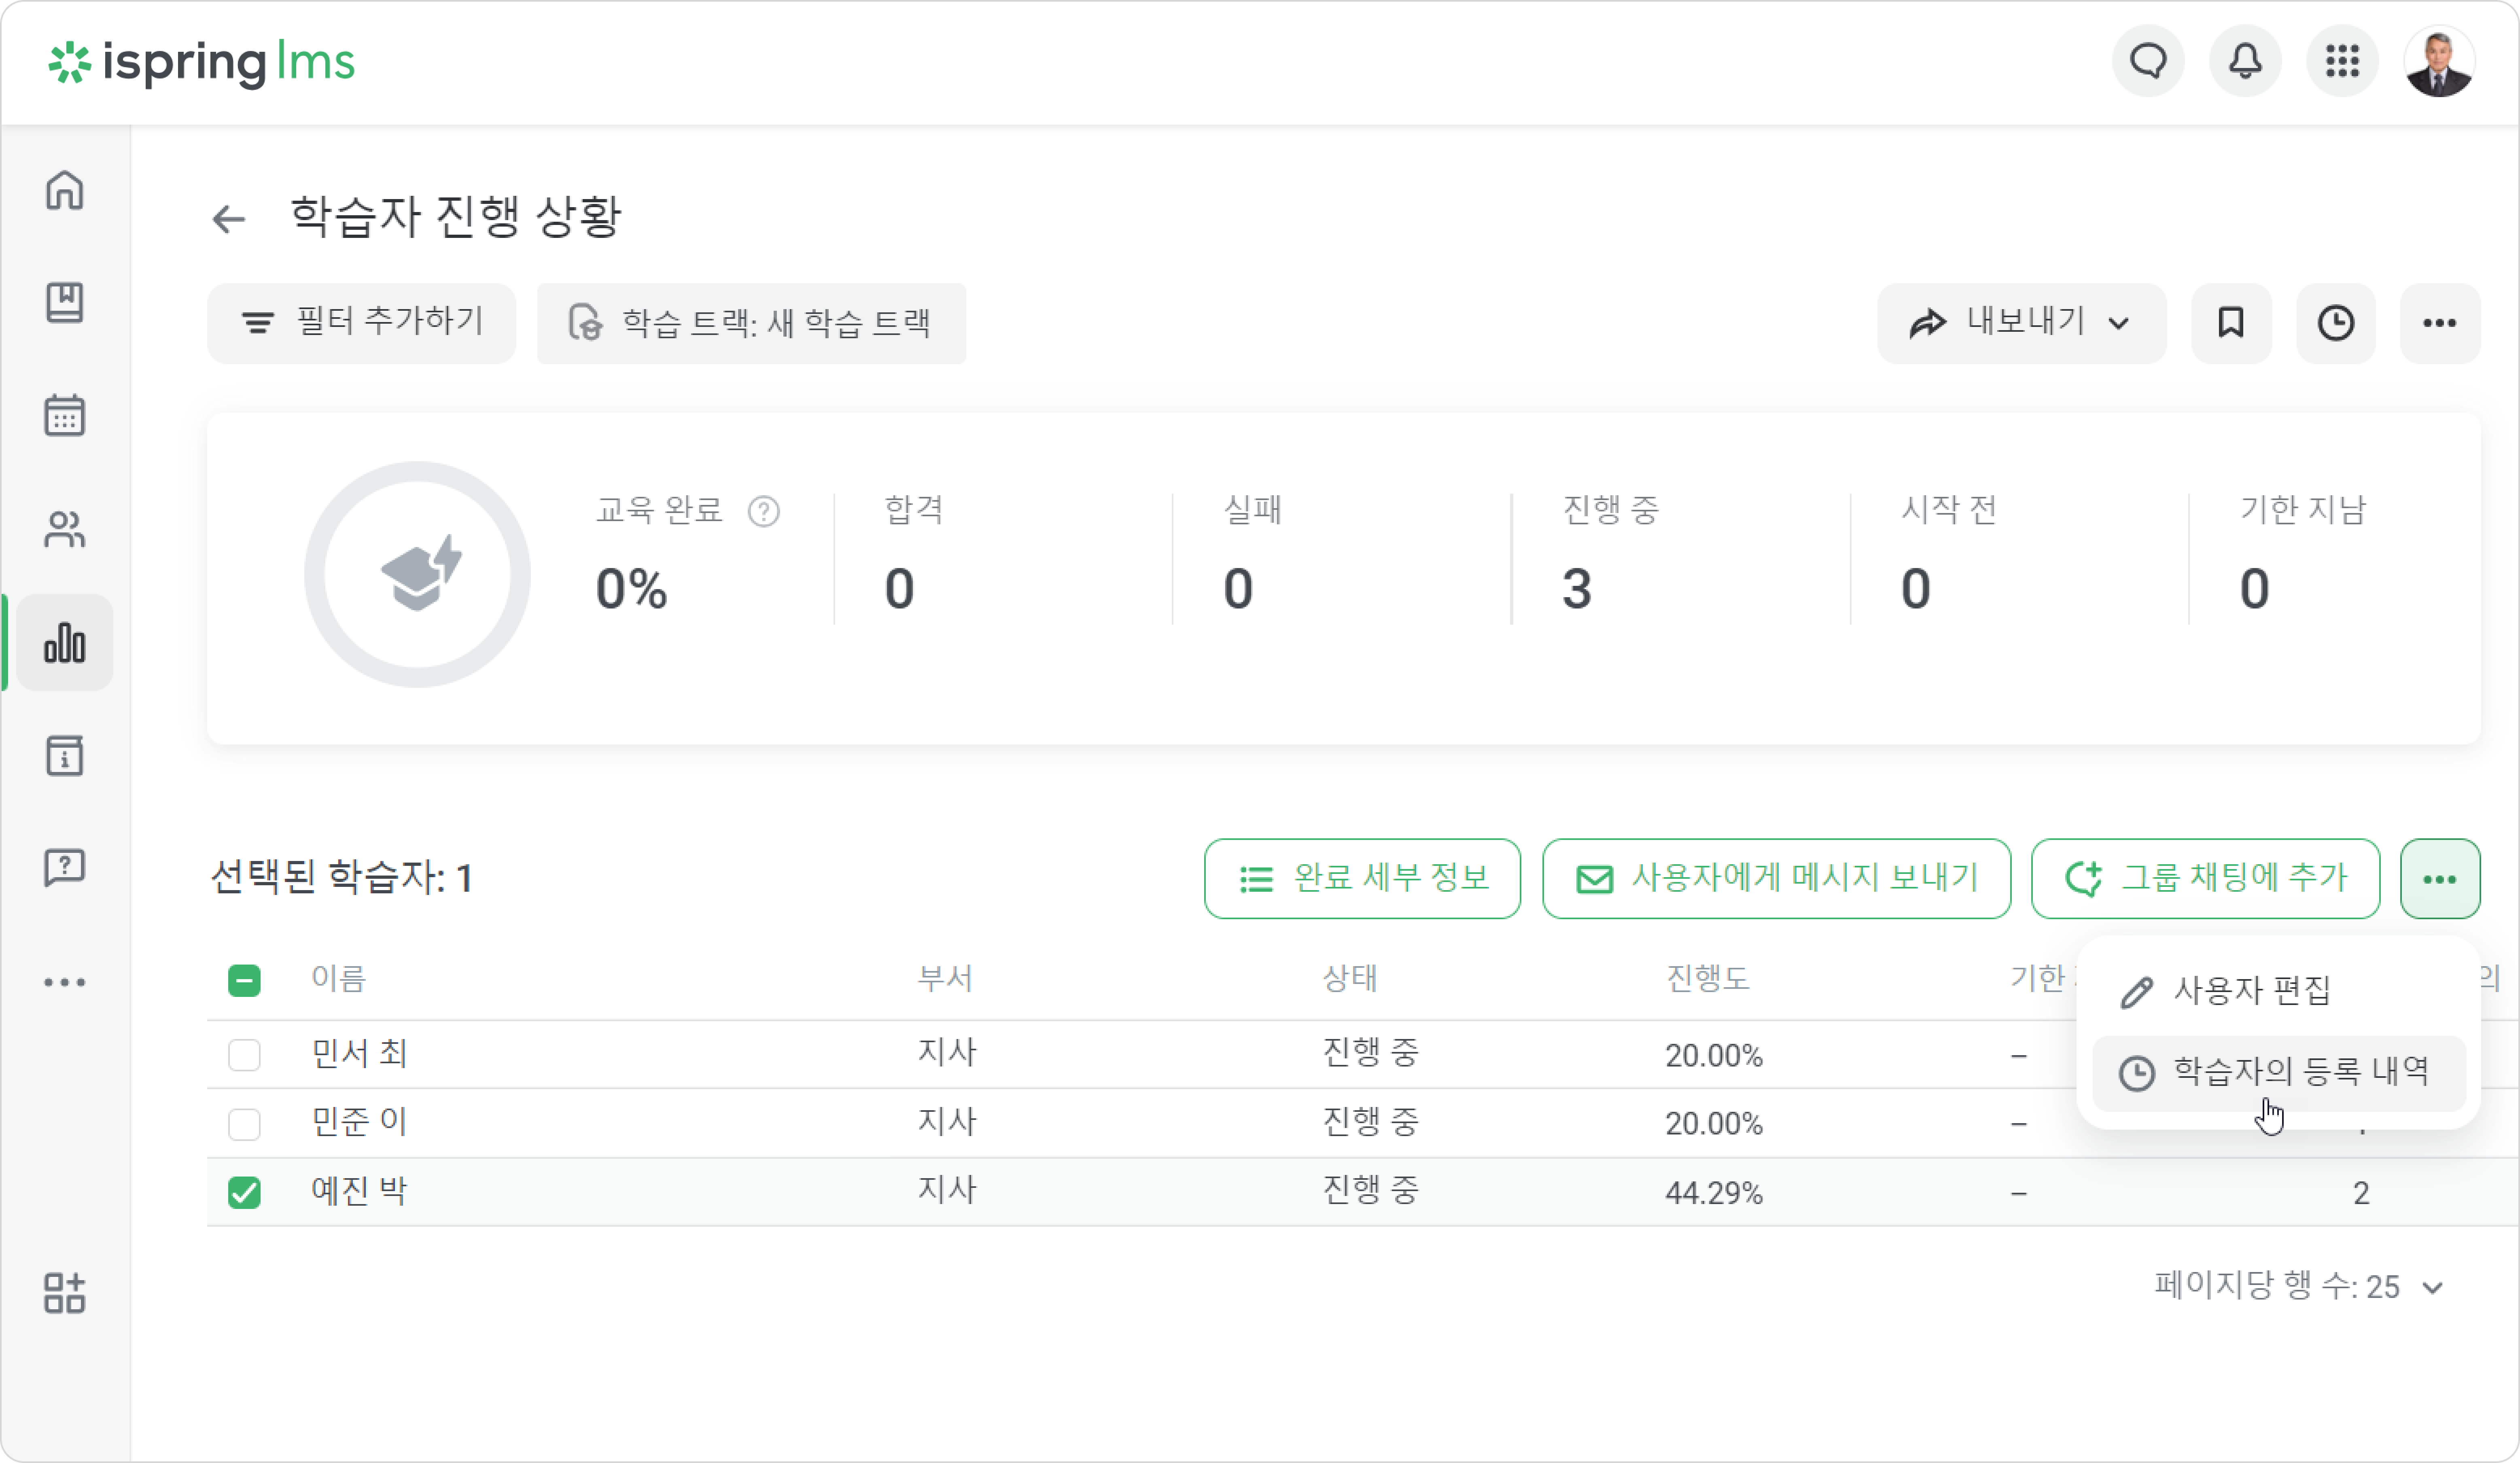This screenshot has height=1463, width=2520.
Task: Open the apps grid launcher
Action: tap(2342, 62)
